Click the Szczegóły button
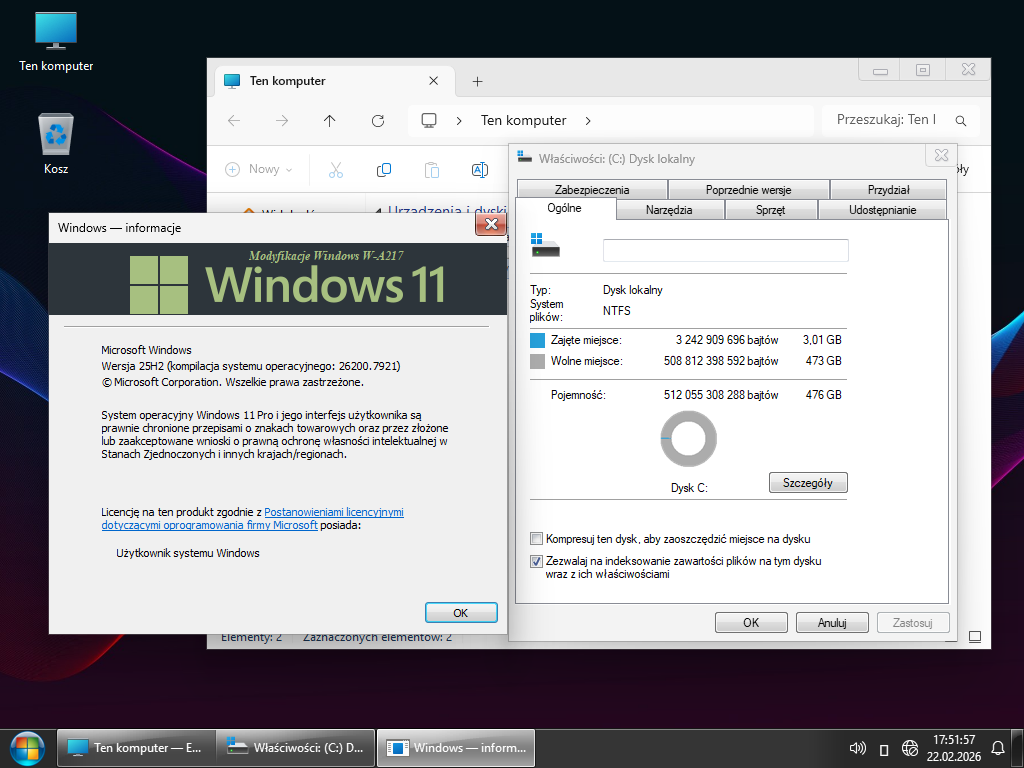 808,483
